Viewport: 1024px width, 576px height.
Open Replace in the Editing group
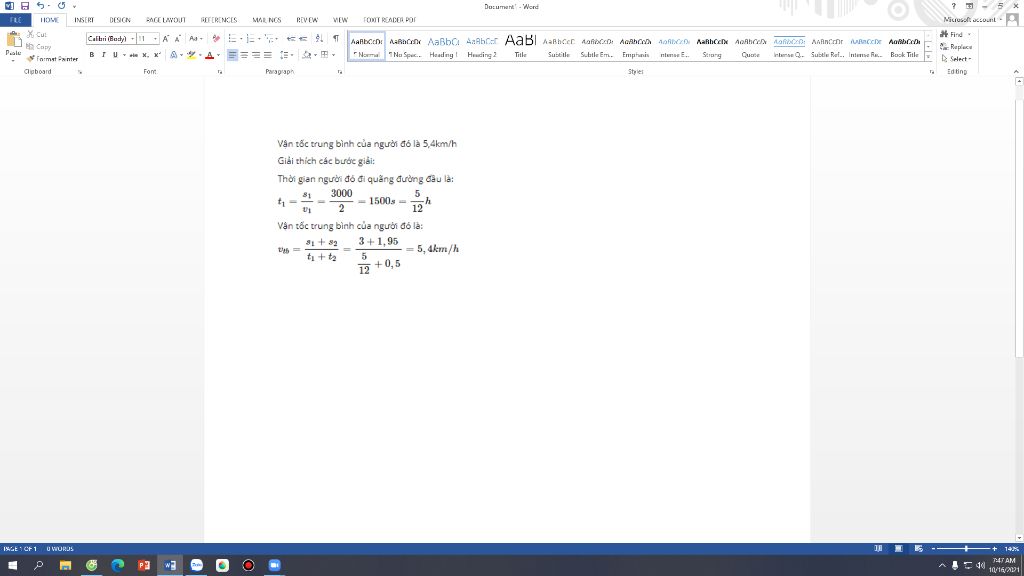pos(956,46)
